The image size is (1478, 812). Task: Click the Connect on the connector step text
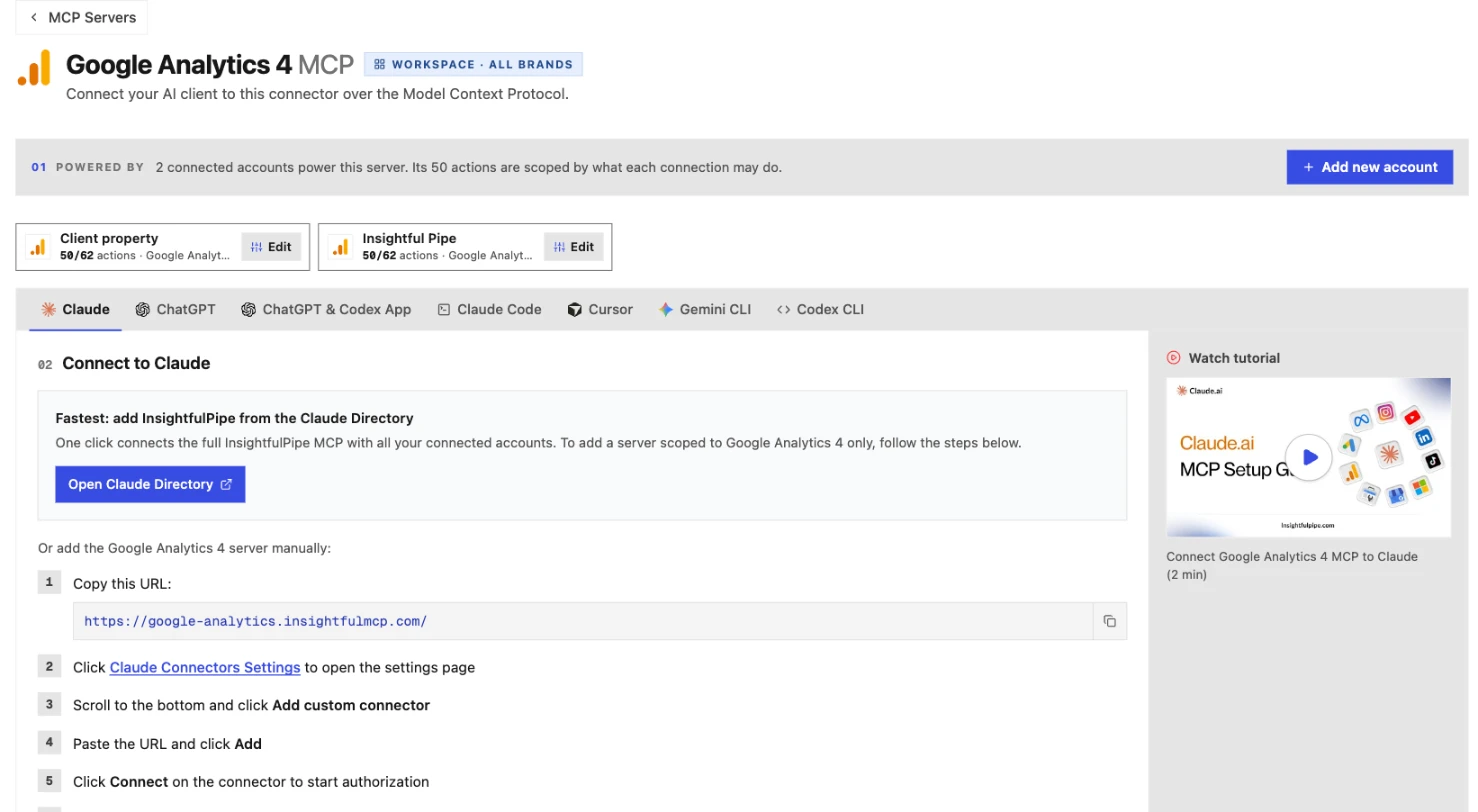click(x=251, y=782)
